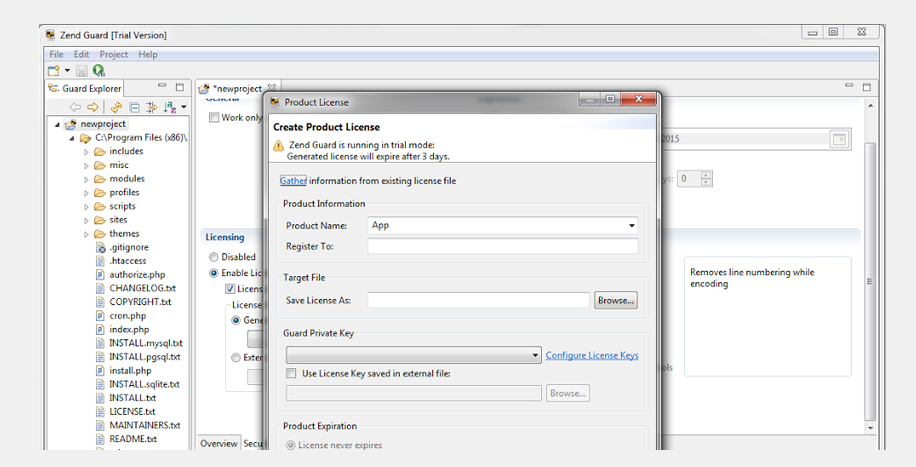Click the Forward arrow in Guard Explorer

(93, 107)
